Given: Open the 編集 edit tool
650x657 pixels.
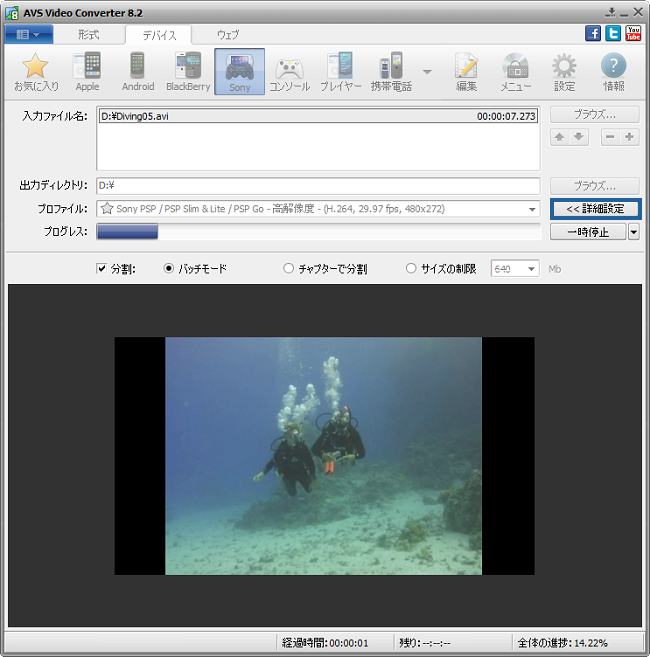Looking at the screenshot, I should (x=466, y=72).
